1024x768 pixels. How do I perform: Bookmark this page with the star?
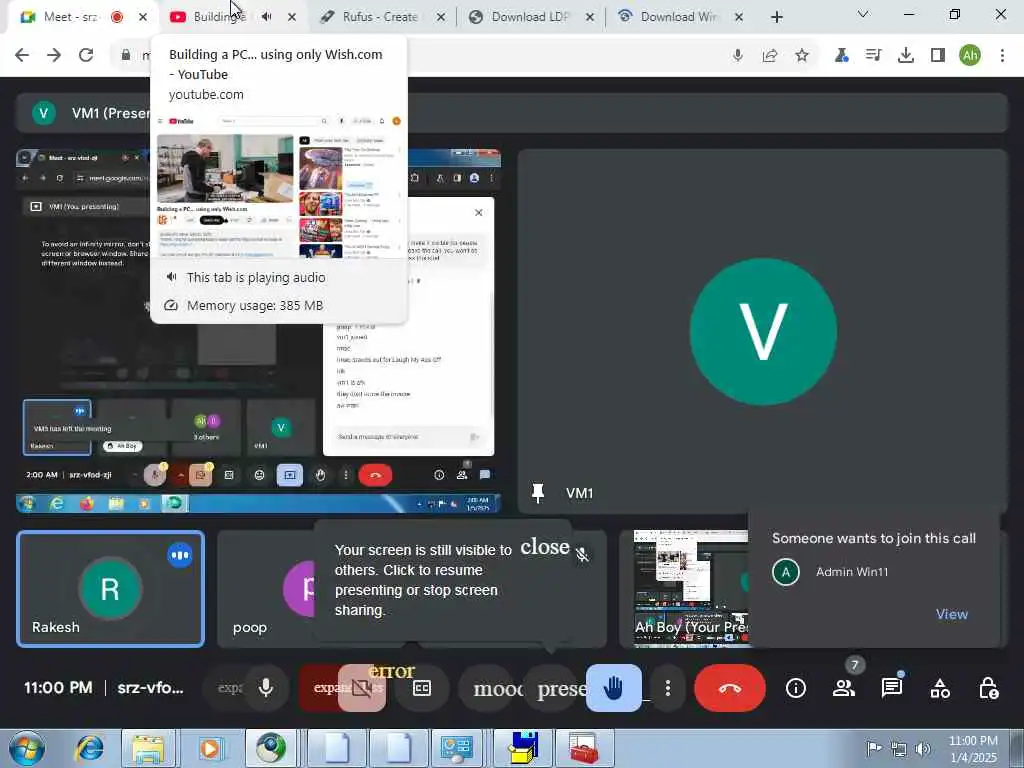coord(802,56)
